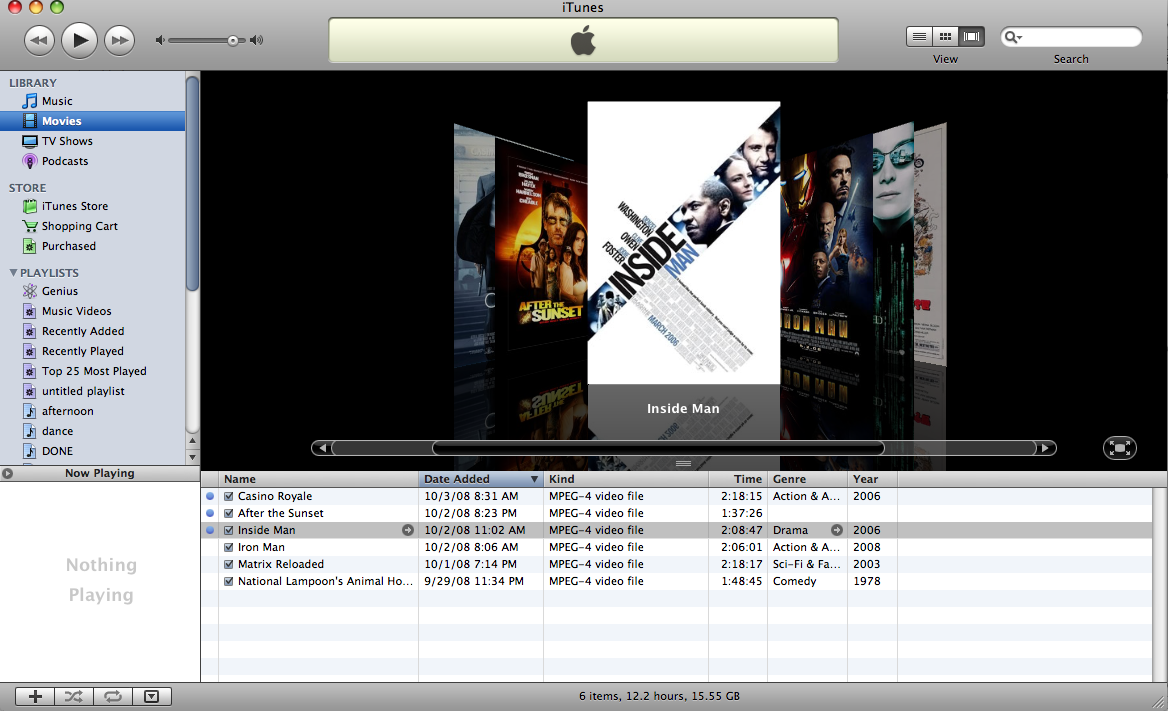1168x711 pixels.
Task: Open Recently Played smart playlist
Action: [x=83, y=351]
